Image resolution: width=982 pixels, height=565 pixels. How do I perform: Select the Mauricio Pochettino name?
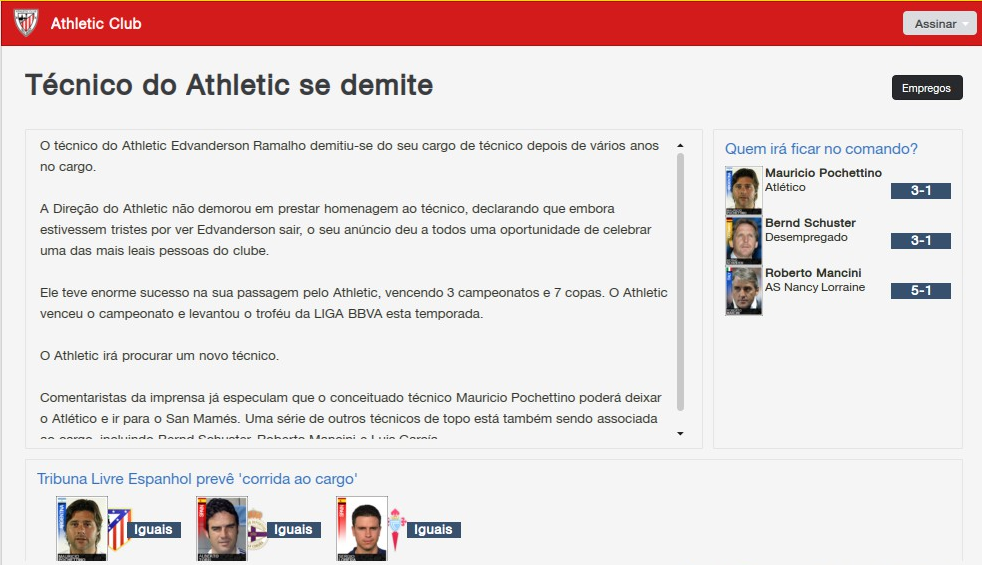coord(823,172)
